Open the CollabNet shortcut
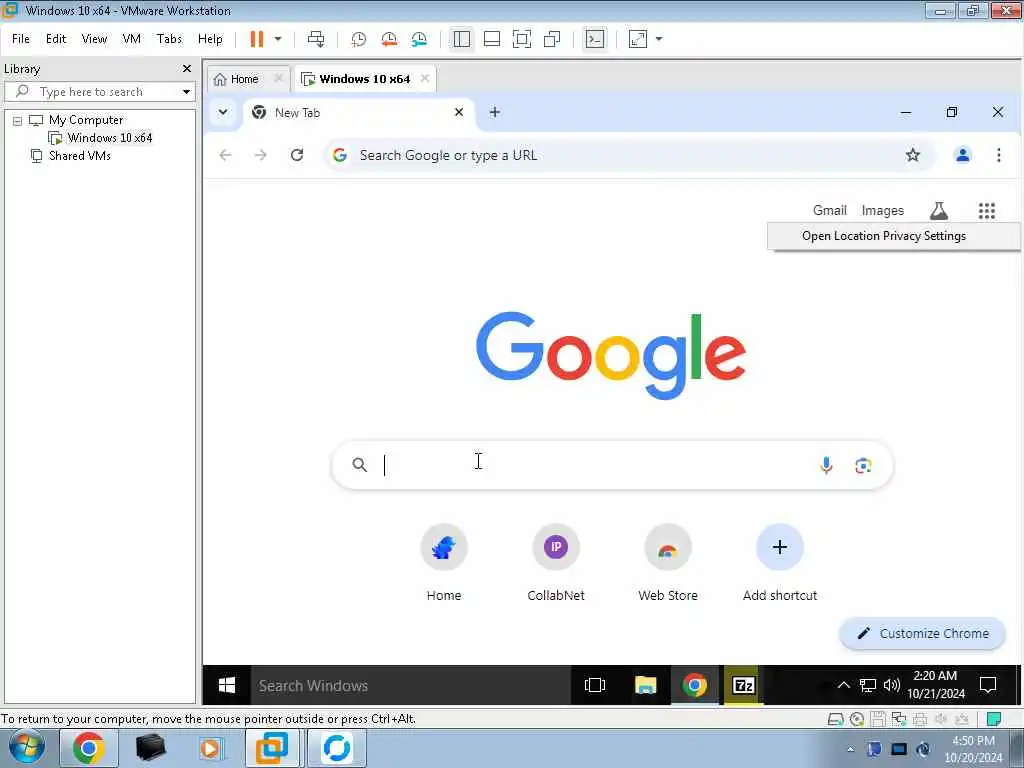This screenshot has height=768, width=1024. pos(556,562)
